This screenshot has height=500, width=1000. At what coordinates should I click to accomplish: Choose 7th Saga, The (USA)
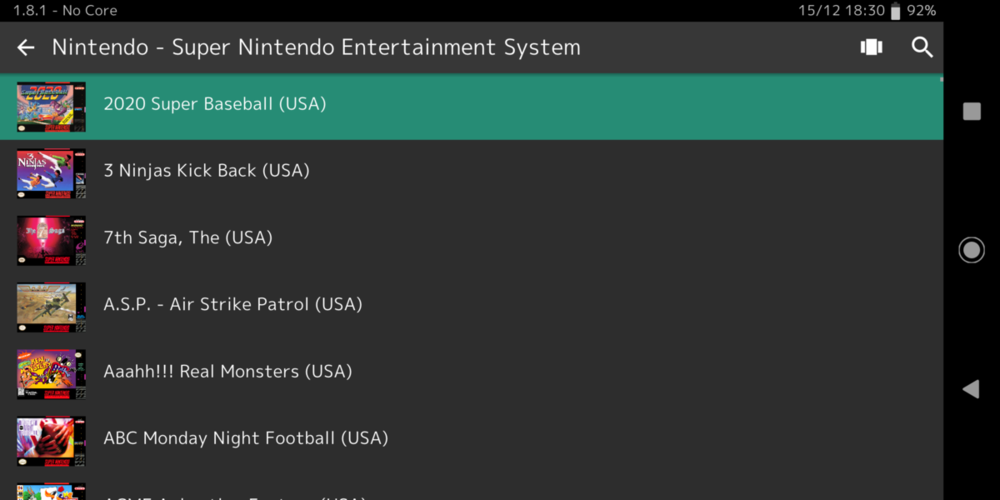coord(188,238)
